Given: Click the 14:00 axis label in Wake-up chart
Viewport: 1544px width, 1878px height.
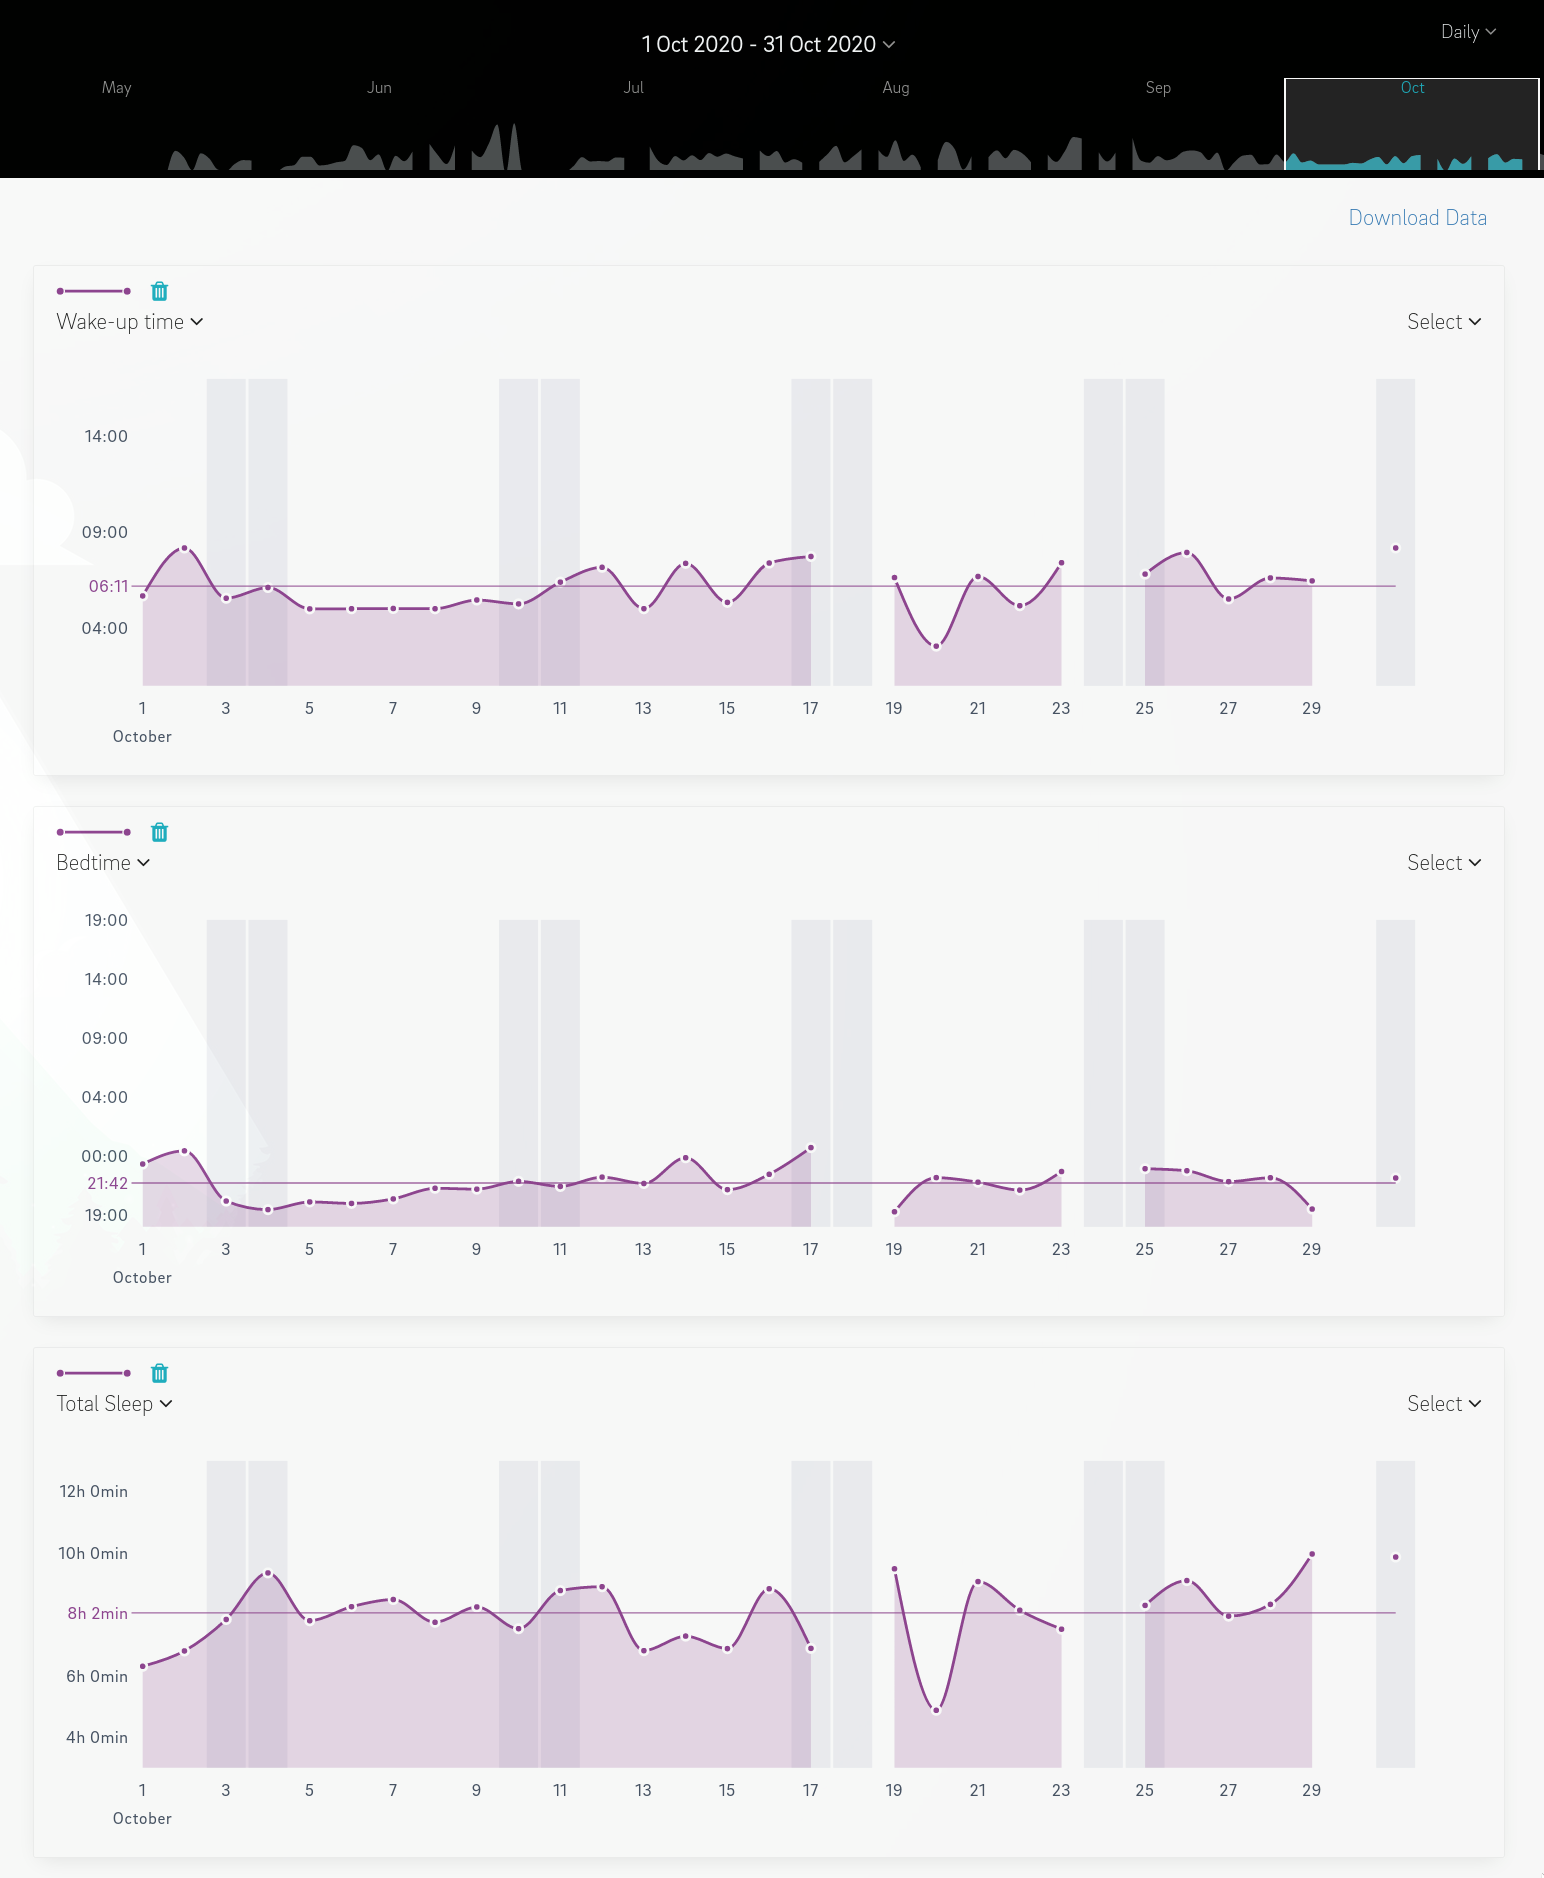Looking at the screenshot, I should [106, 436].
